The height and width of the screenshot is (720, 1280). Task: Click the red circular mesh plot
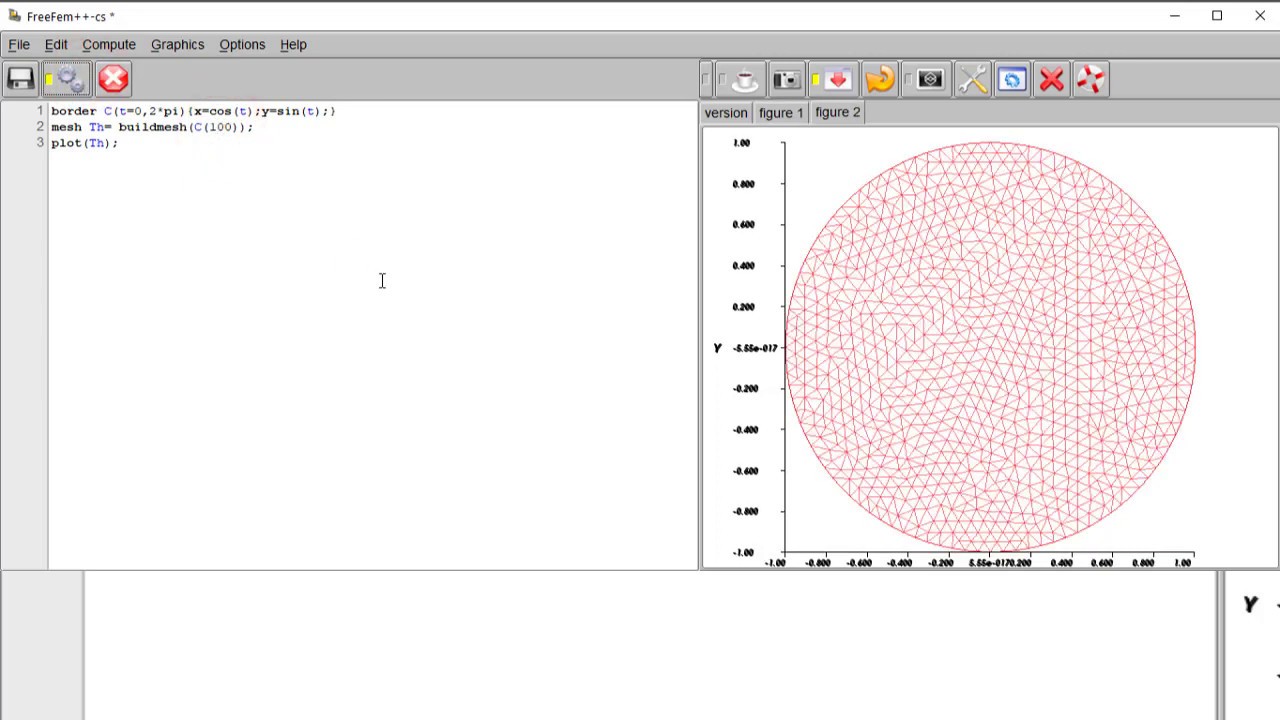[x=990, y=347]
